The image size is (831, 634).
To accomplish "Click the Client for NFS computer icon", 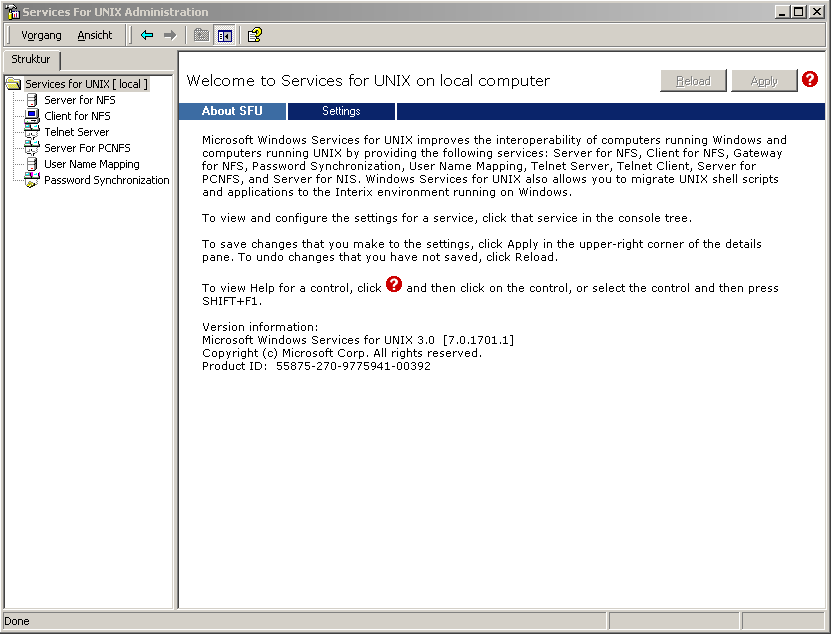I will [32, 116].
